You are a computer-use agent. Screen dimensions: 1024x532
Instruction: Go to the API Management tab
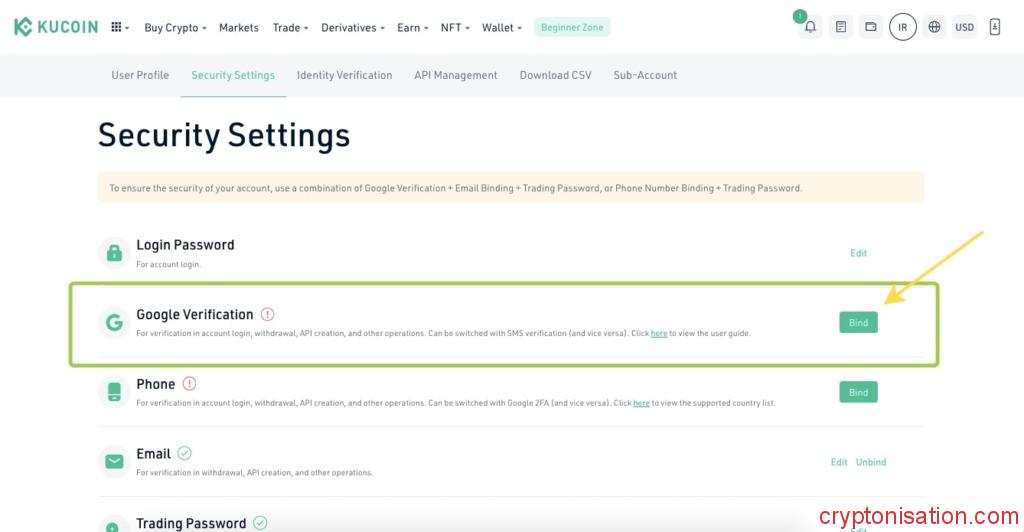point(455,75)
